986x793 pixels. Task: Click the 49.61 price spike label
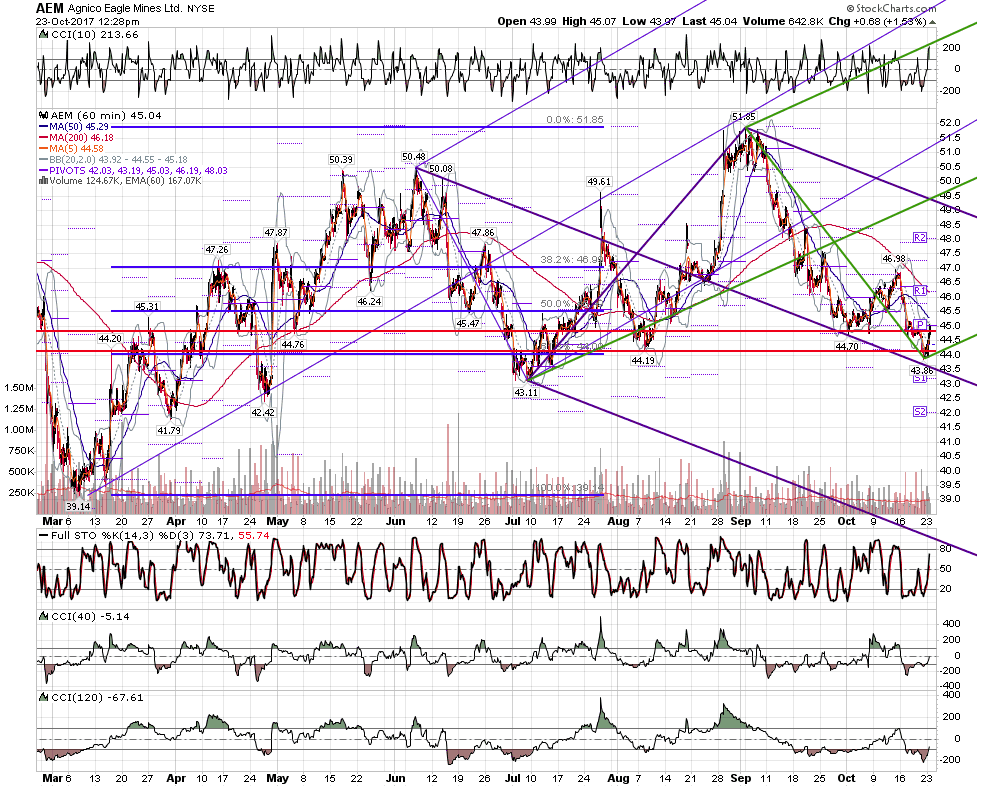coord(599,182)
